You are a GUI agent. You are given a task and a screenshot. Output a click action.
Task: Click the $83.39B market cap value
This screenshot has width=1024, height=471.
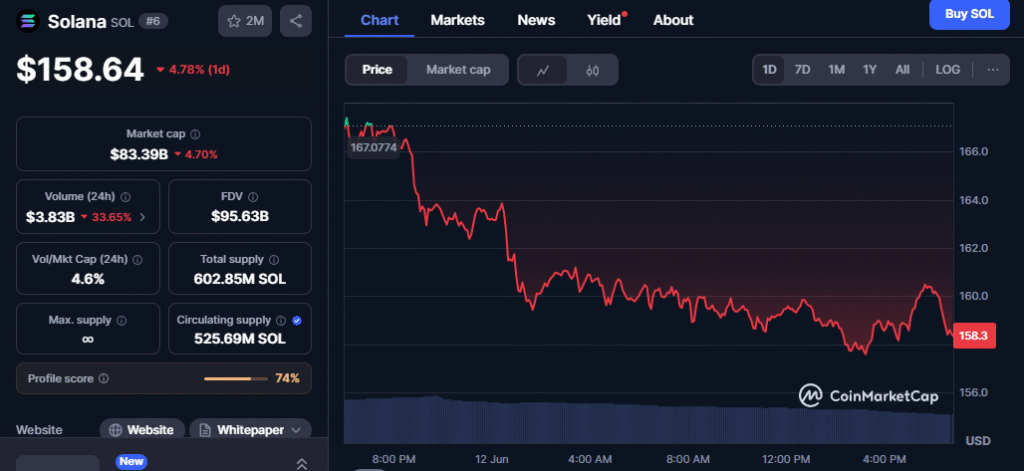tap(138, 155)
